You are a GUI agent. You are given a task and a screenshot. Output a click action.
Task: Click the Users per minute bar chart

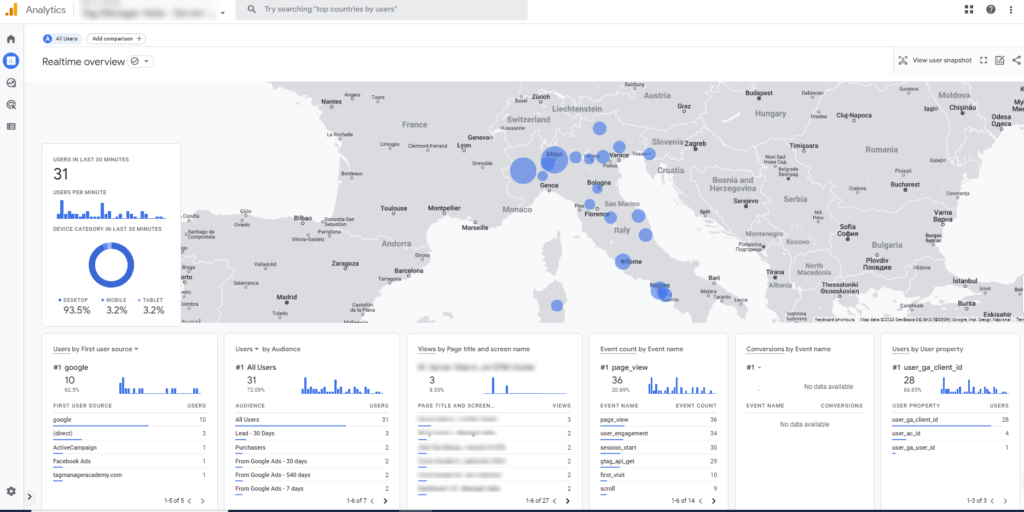click(111, 210)
